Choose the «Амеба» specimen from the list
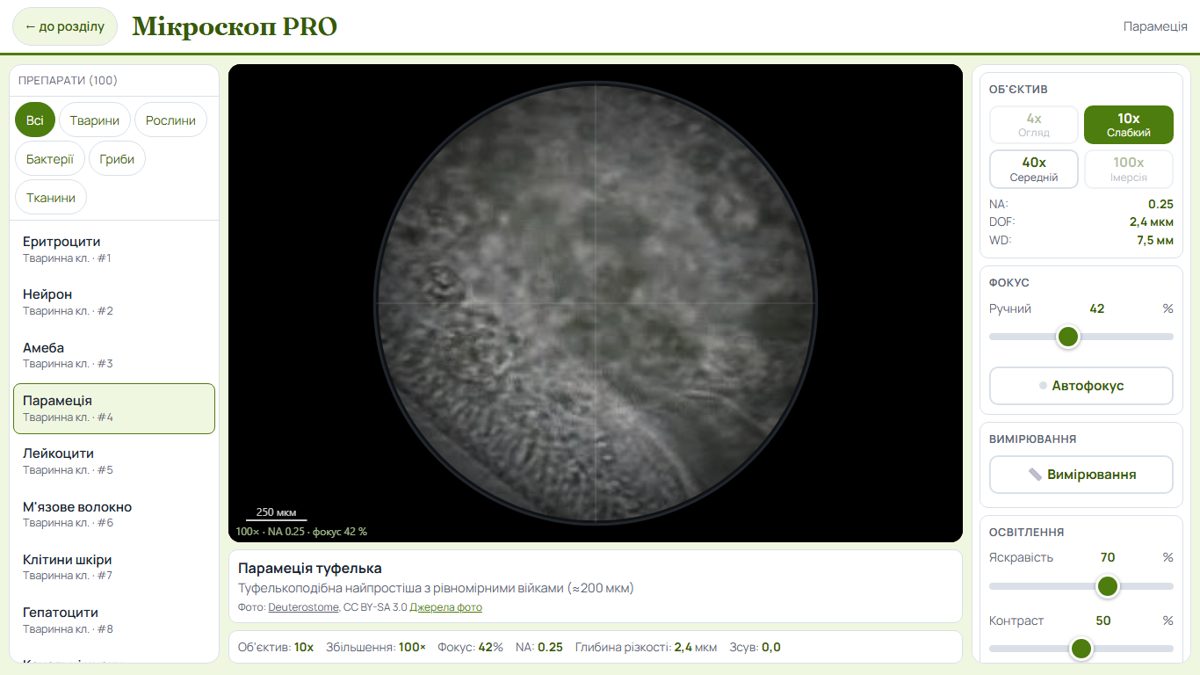 tap(114, 355)
